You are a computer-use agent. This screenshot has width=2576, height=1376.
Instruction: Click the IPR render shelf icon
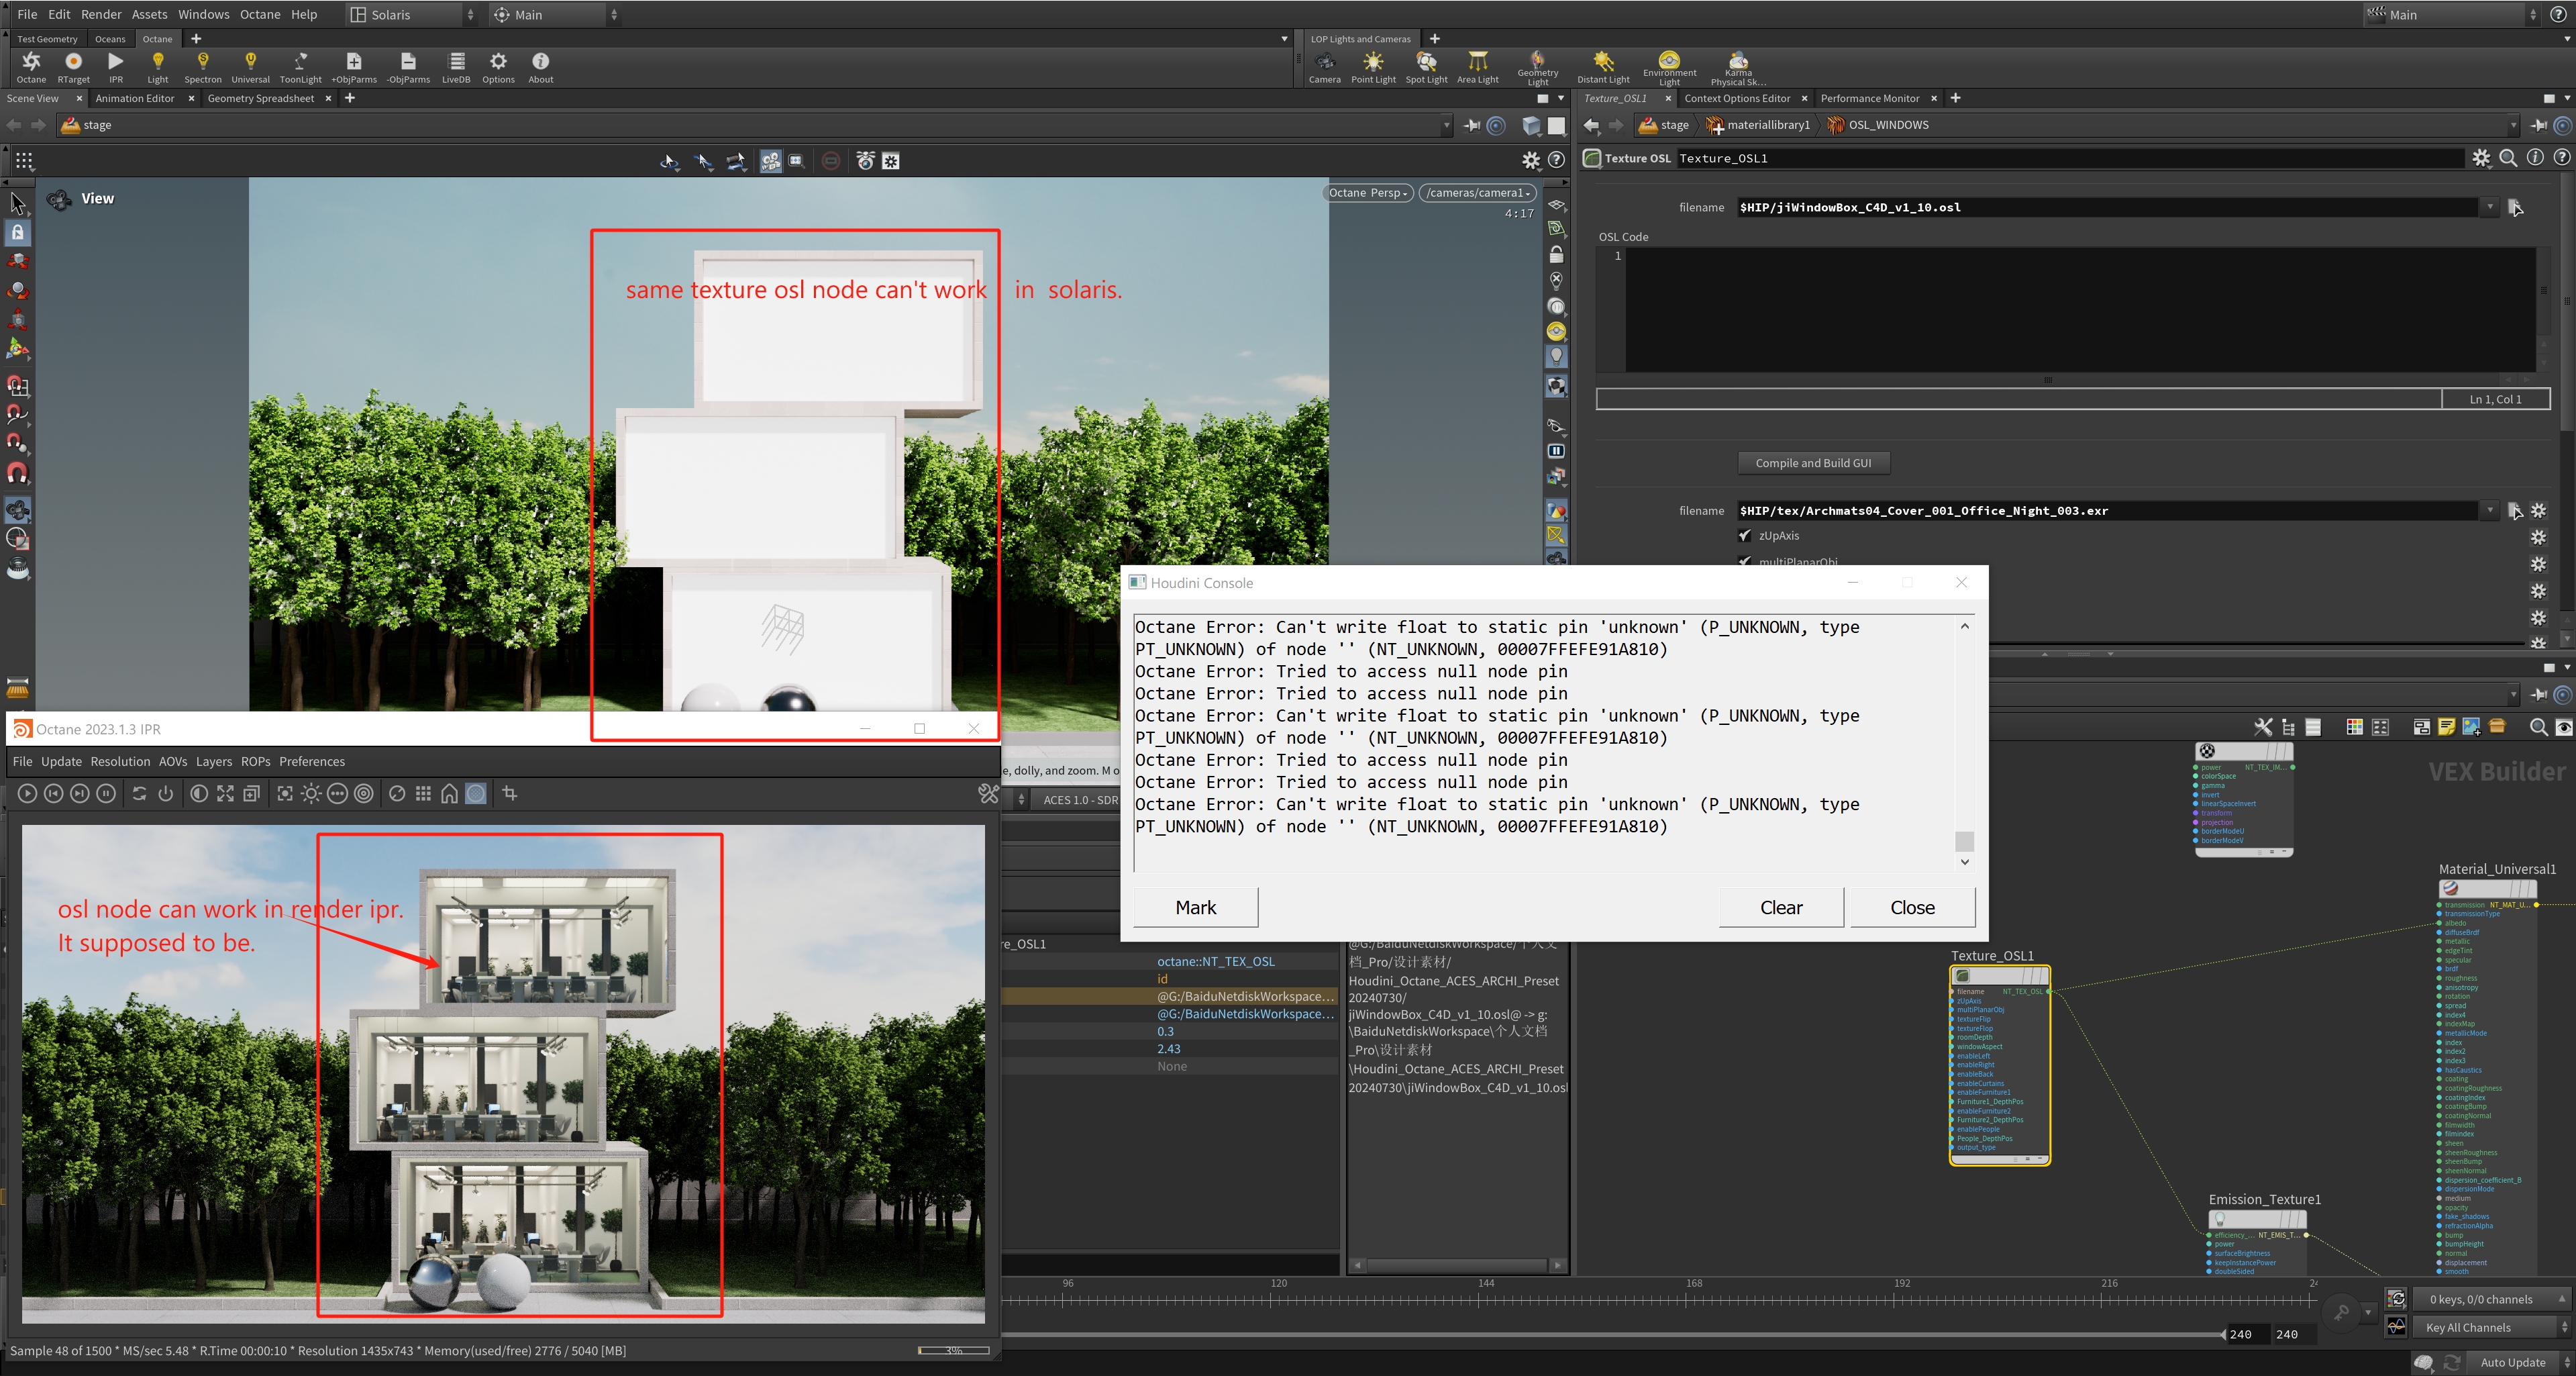tap(116, 67)
